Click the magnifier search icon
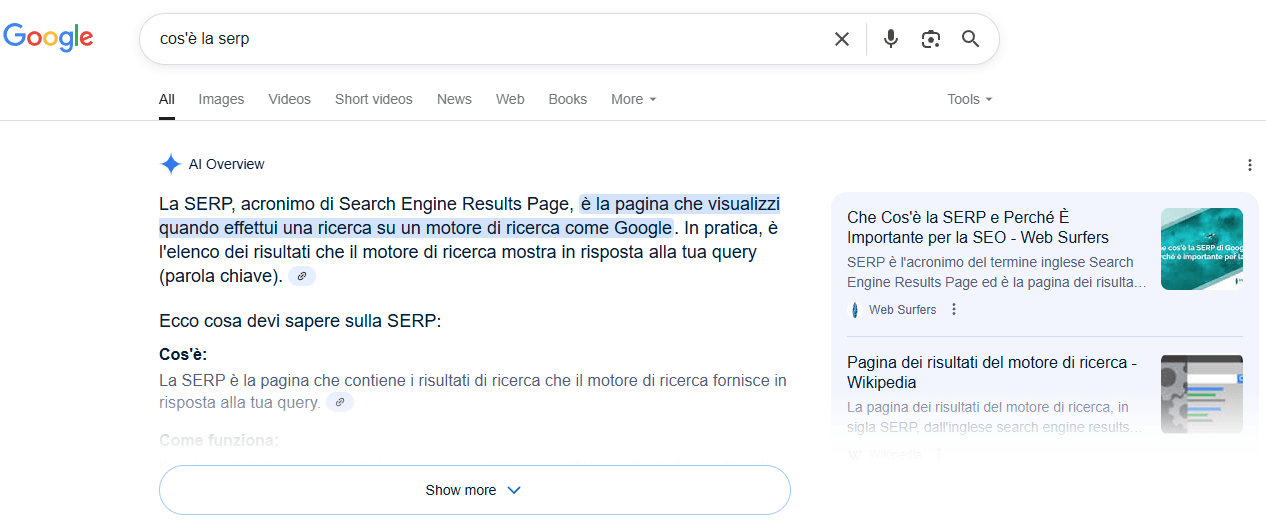 click(970, 39)
